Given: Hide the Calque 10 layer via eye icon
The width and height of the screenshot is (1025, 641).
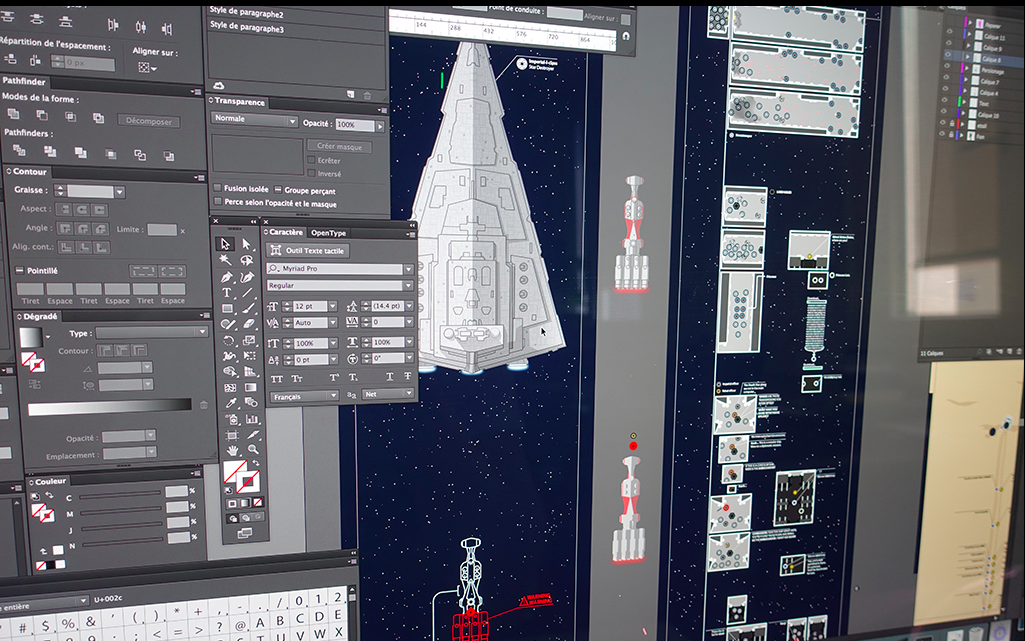Looking at the screenshot, I should 943,112.
